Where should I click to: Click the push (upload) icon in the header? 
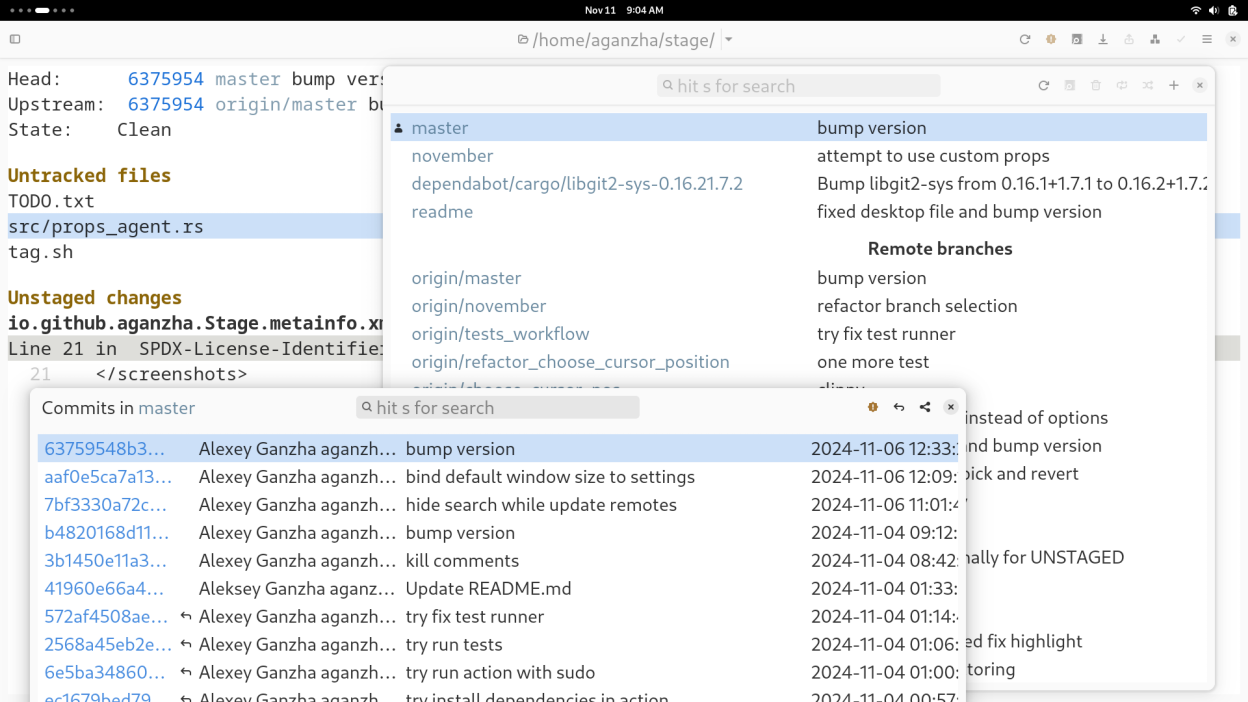[1129, 40]
